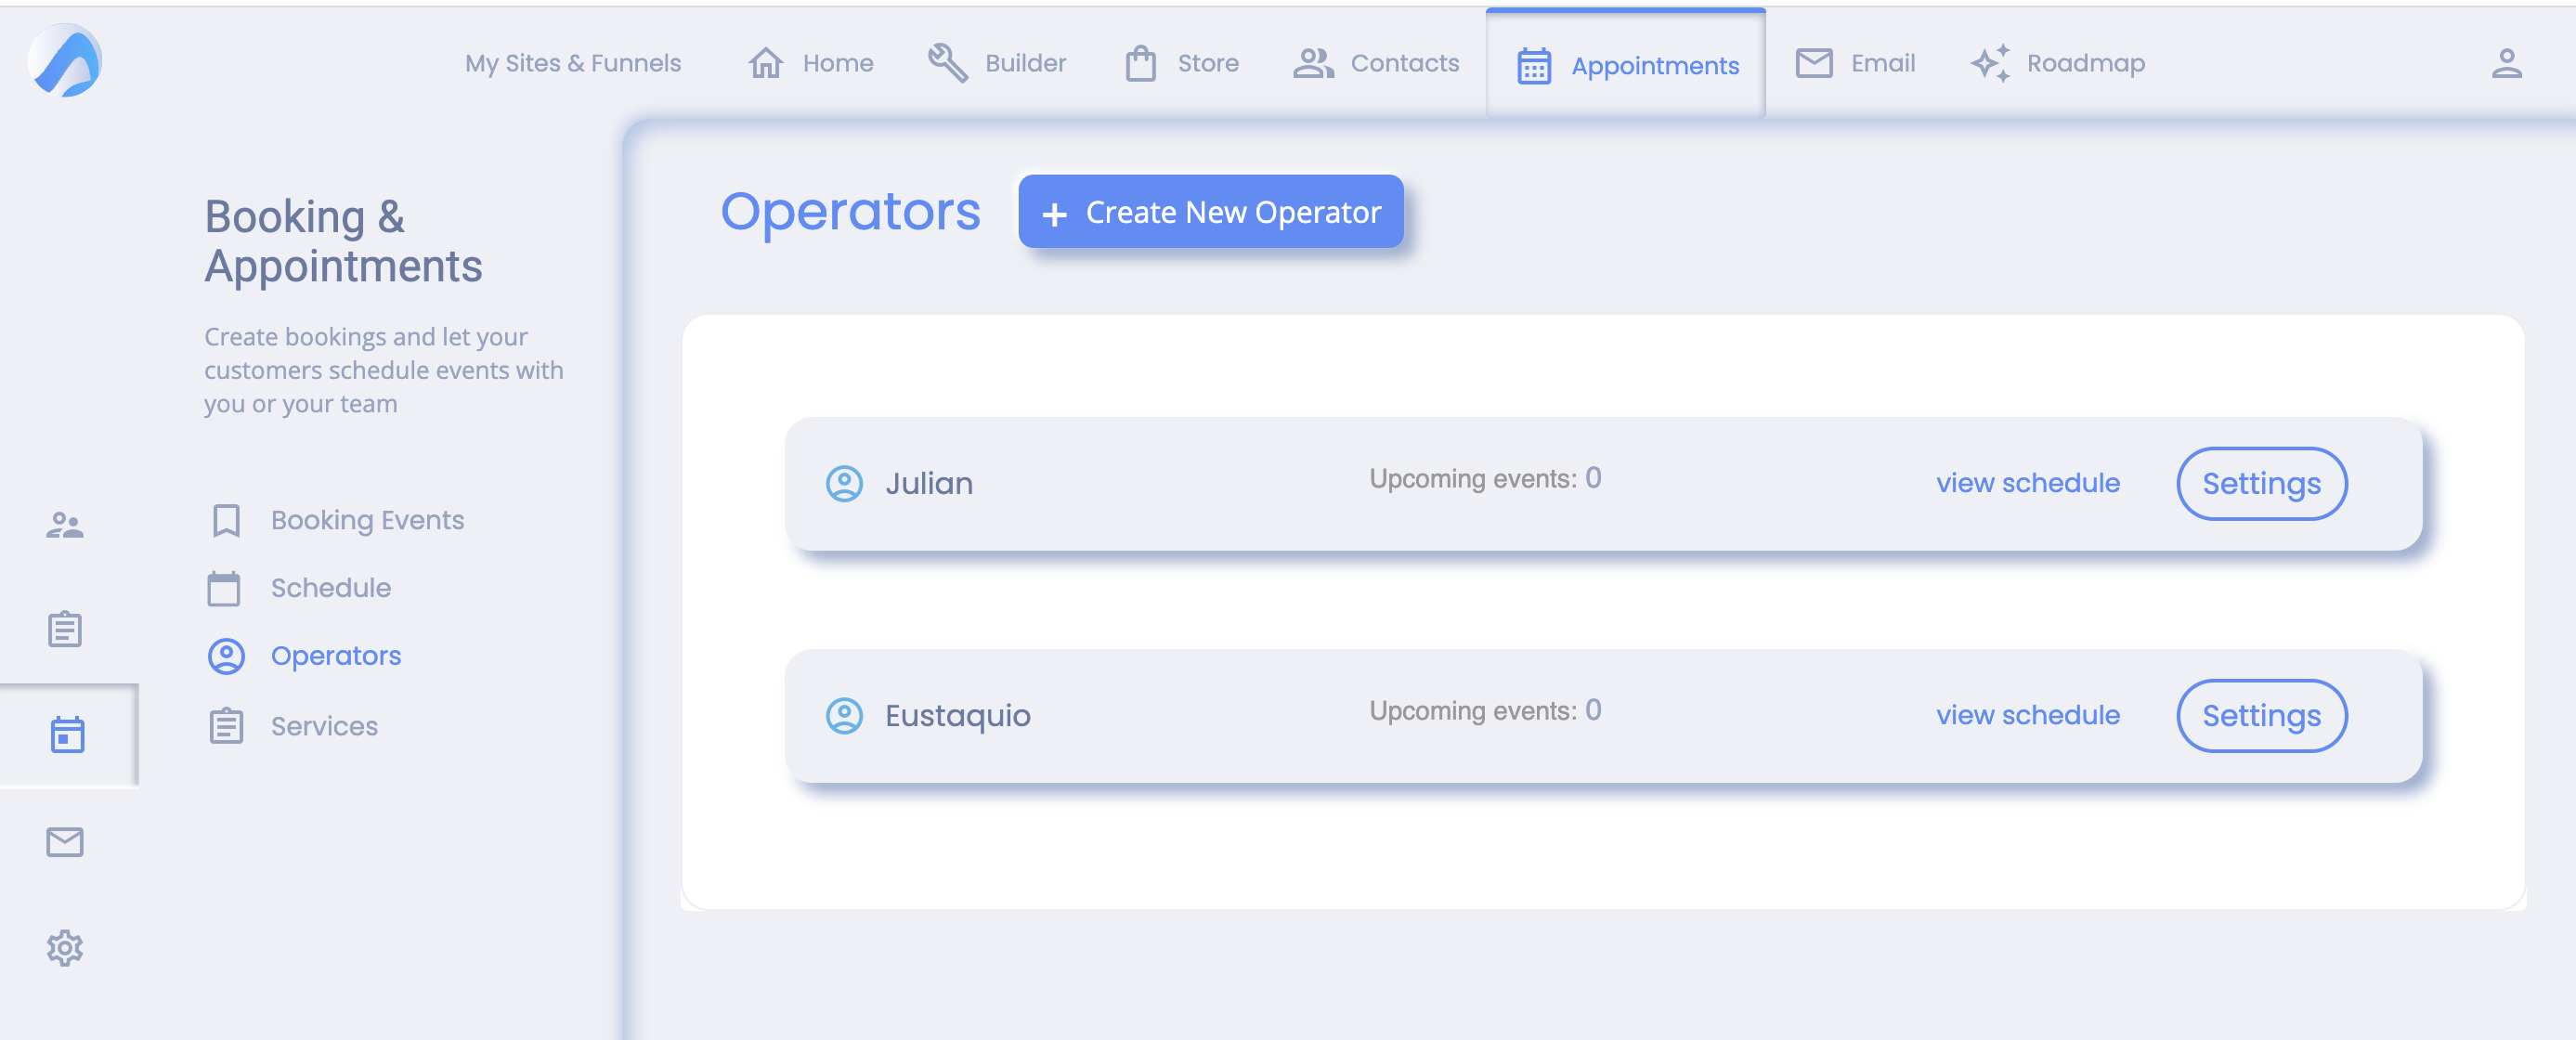Open the Roadmap tab
Image resolution: width=2576 pixels, height=1040 pixels.
coord(2058,64)
